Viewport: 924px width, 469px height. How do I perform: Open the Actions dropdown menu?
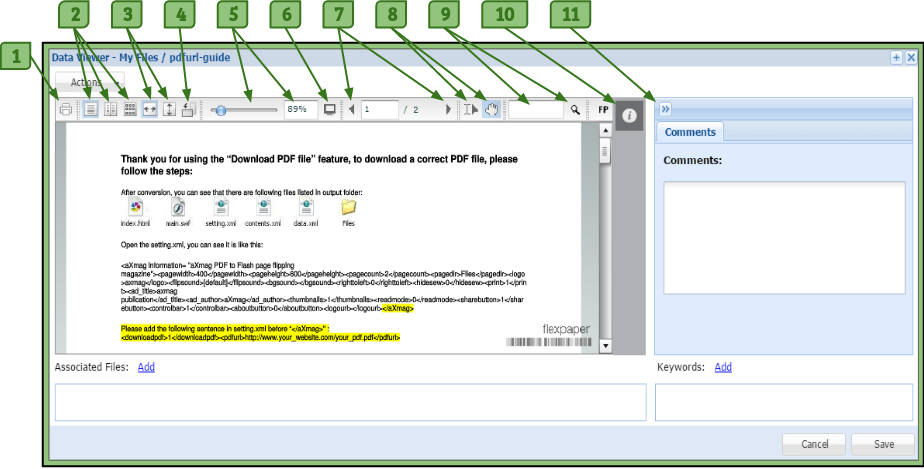point(90,82)
